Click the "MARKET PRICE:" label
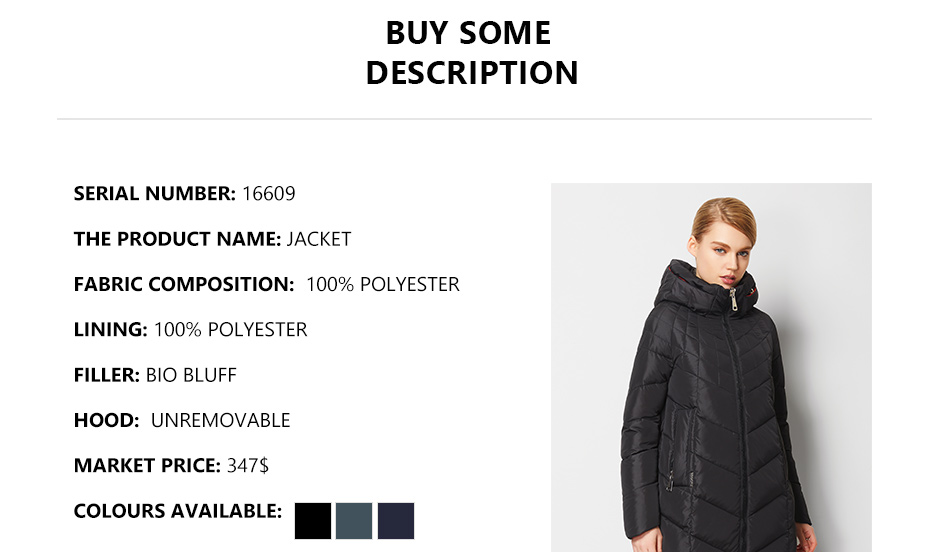 click(147, 466)
